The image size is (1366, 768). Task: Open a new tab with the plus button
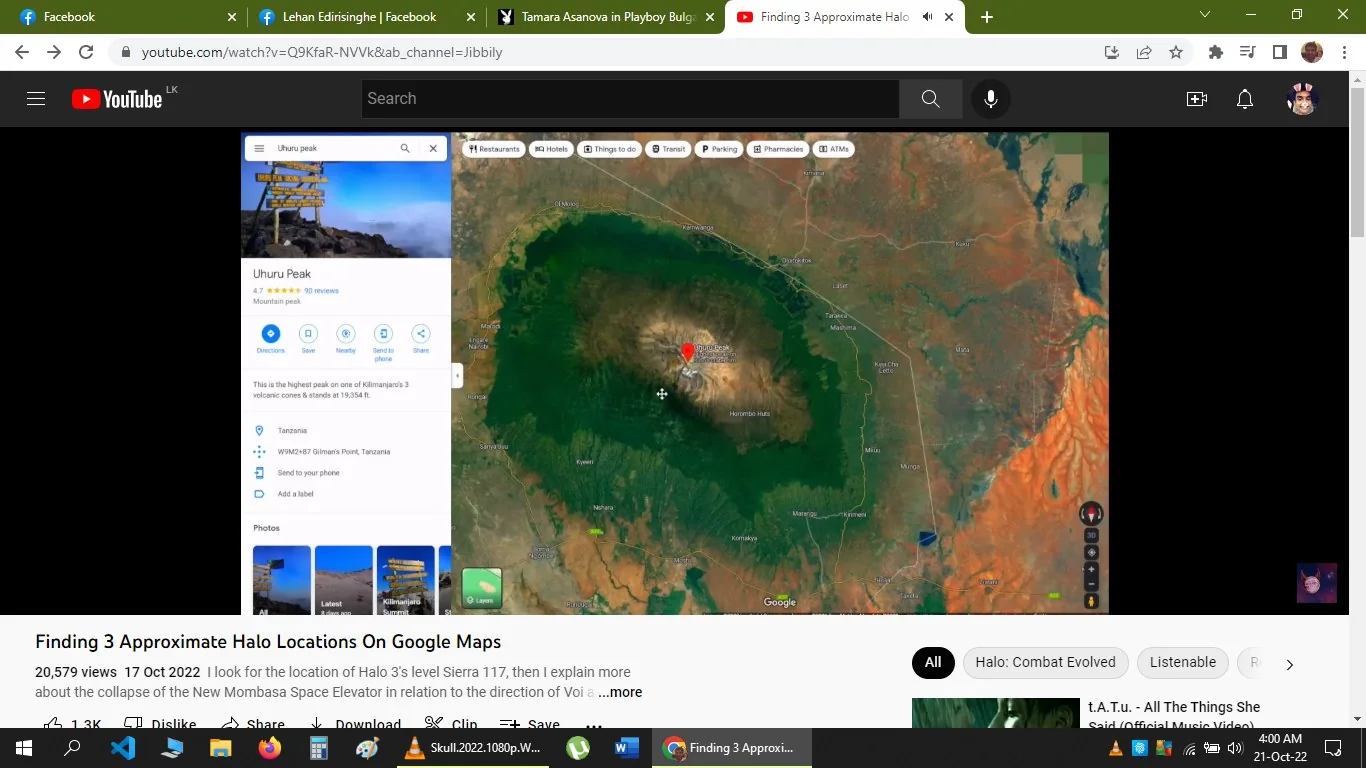(987, 17)
